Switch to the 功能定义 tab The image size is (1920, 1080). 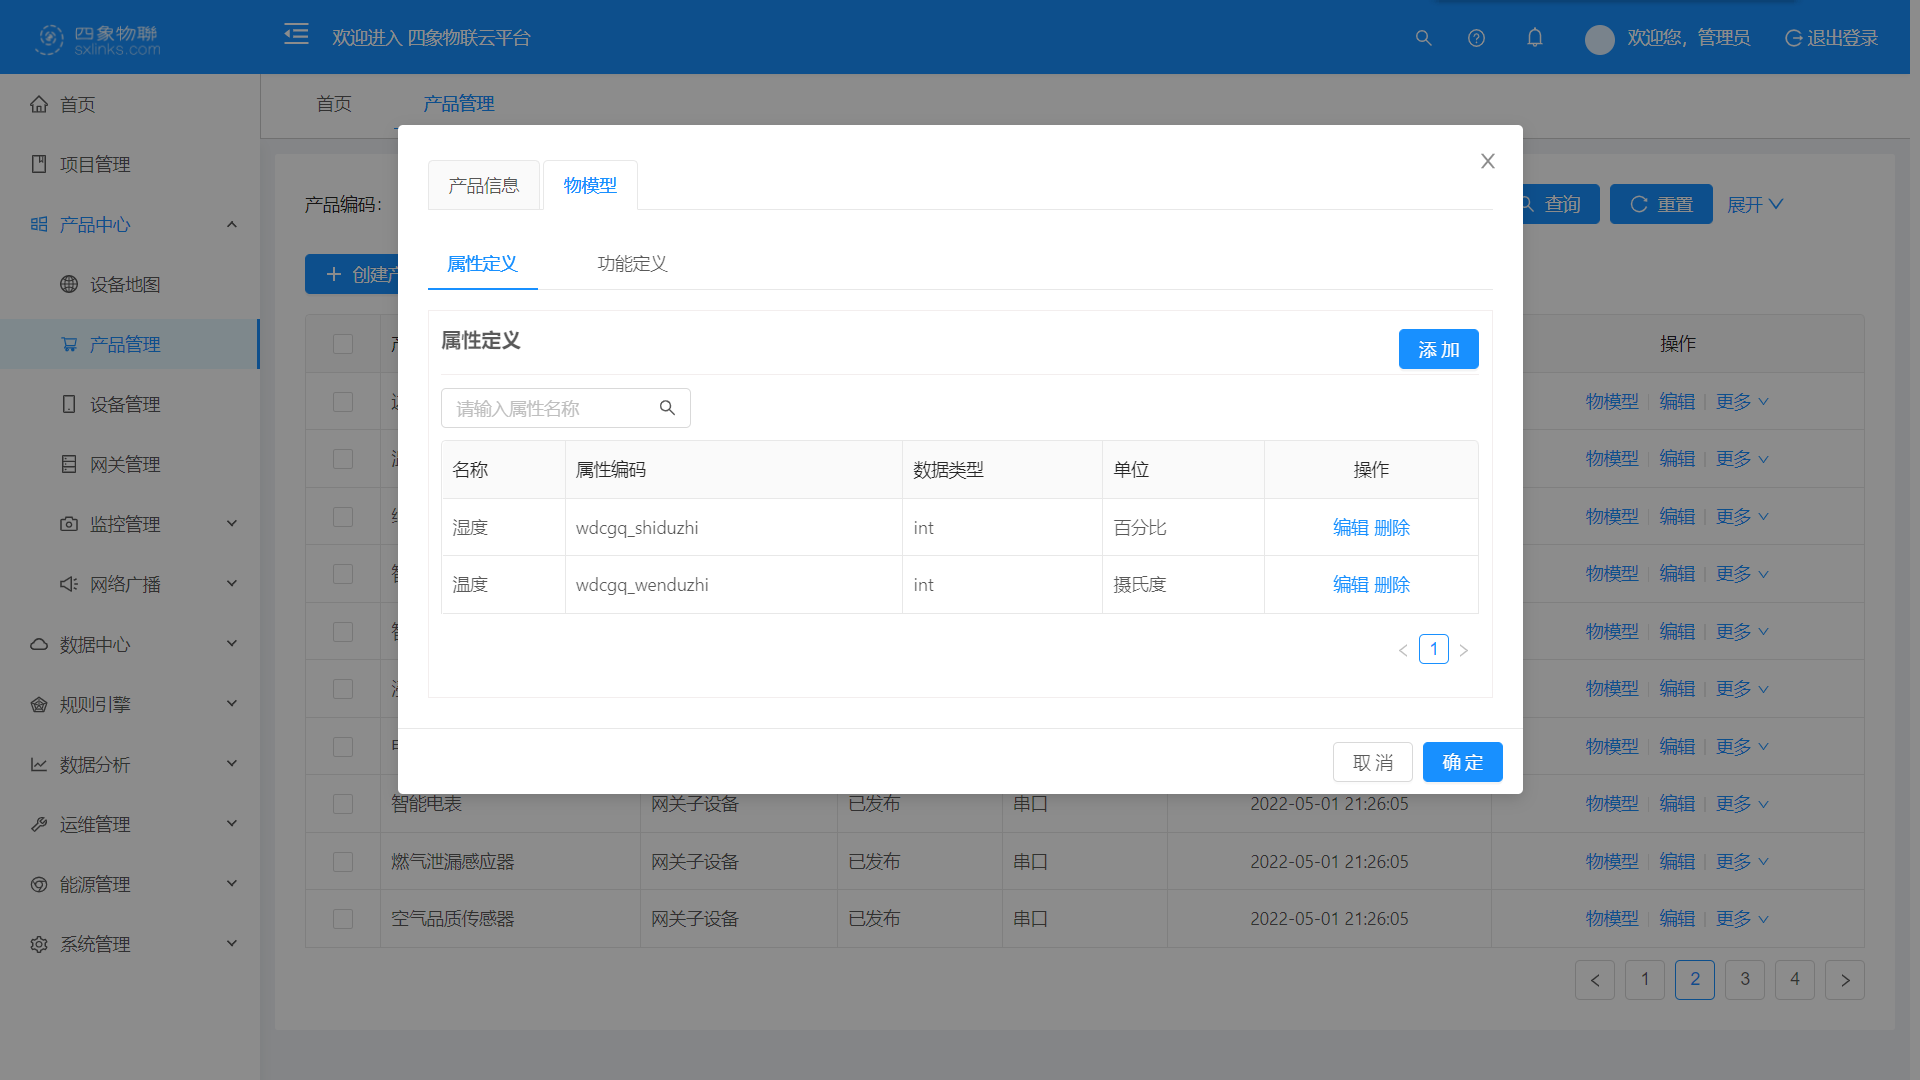pyautogui.click(x=631, y=264)
